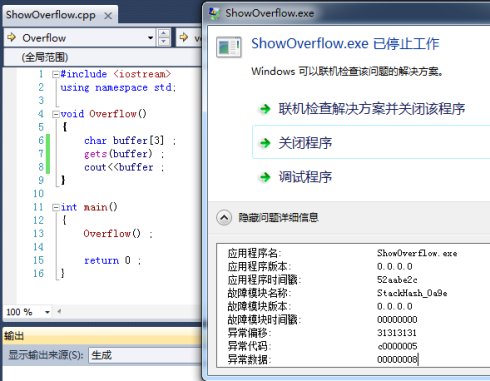Collapse the int main() function block

click(x=56, y=208)
